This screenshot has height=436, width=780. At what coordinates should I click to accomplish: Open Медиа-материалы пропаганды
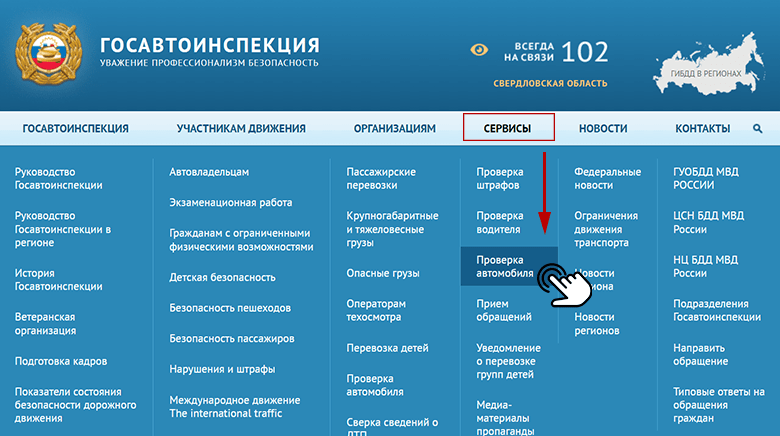tap(505, 417)
